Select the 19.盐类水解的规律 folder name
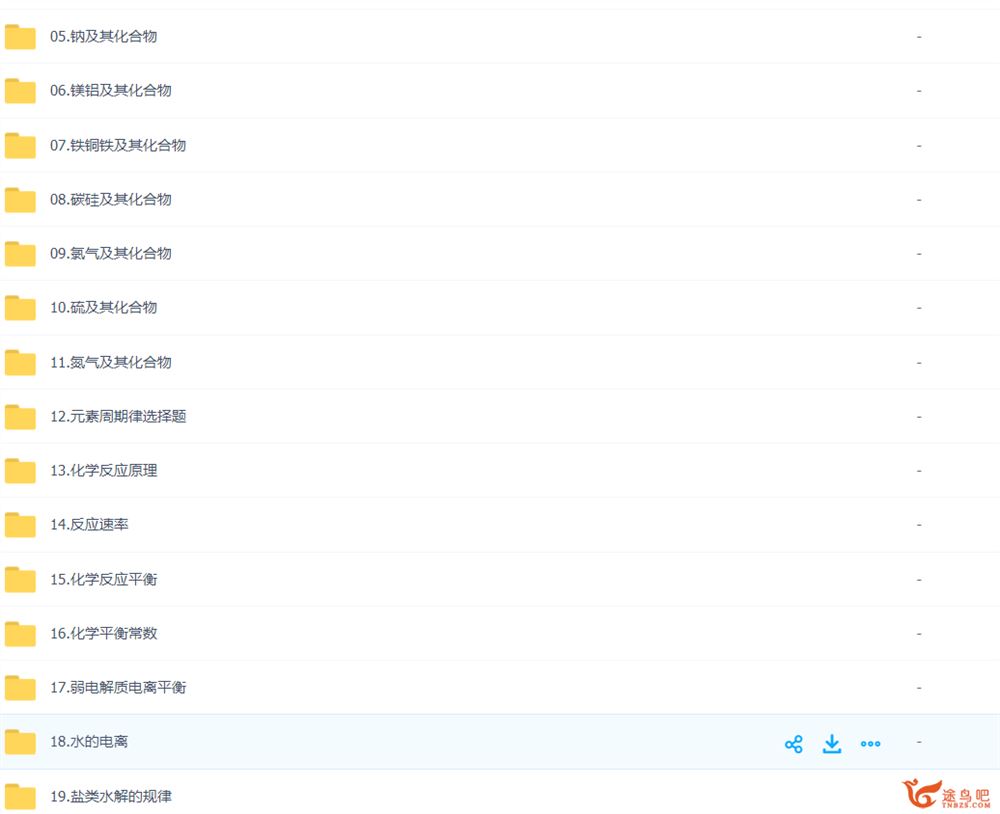Viewport: 1000px width, 814px height. tap(111, 796)
